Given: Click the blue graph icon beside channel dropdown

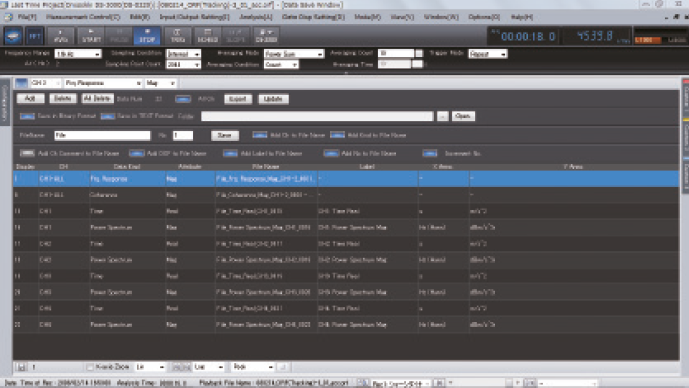Looking at the screenshot, I should 21,83.
